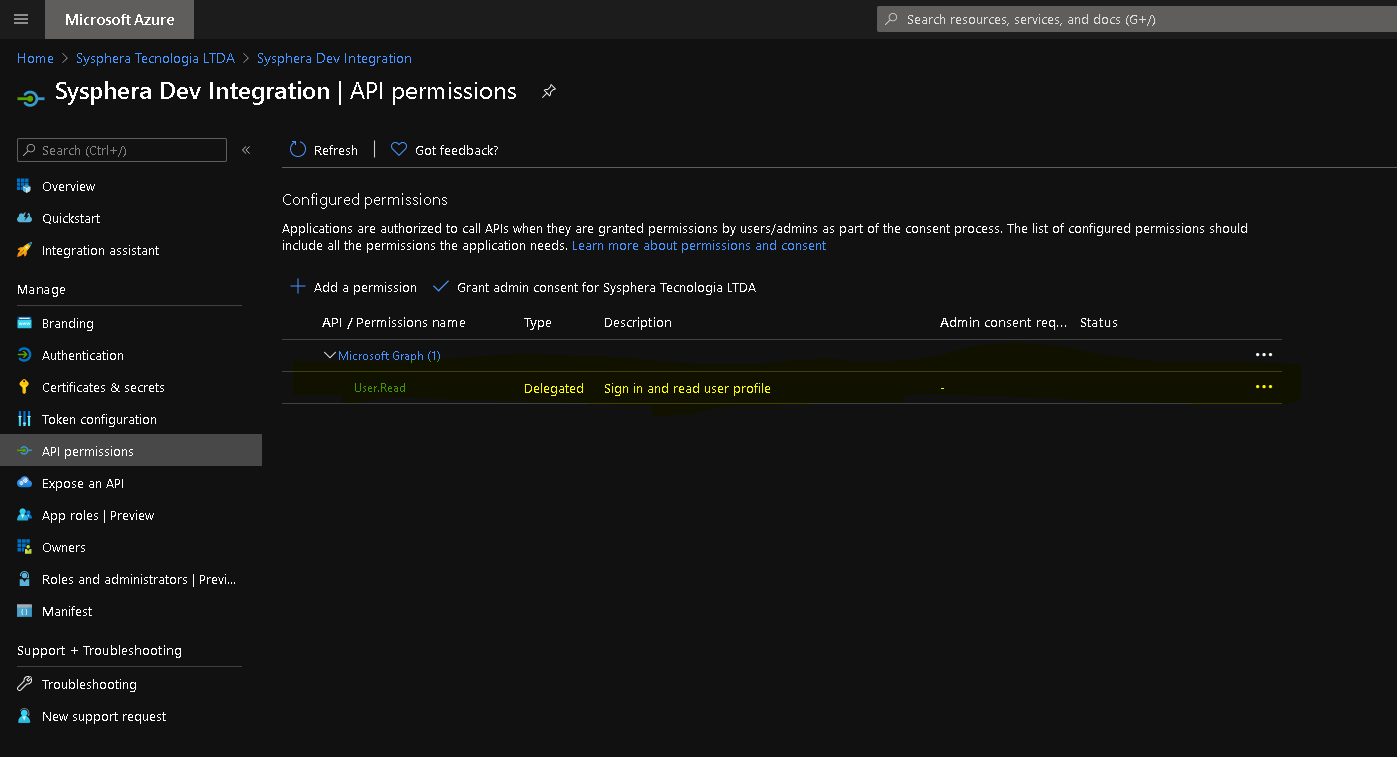Click the Roles and administrators icon
Image resolution: width=1397 pixels, height=757 pixels.
(24, 579)
